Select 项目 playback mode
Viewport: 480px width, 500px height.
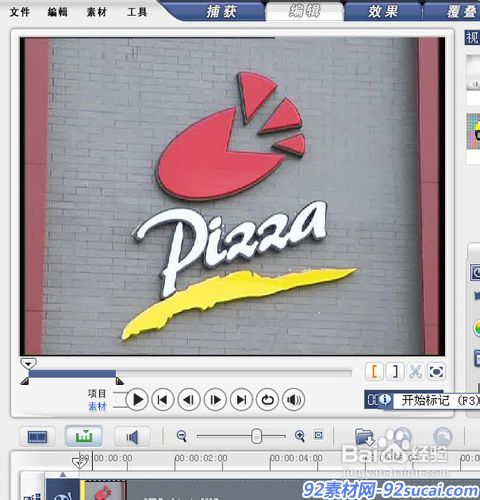click(x=97, y=393)
